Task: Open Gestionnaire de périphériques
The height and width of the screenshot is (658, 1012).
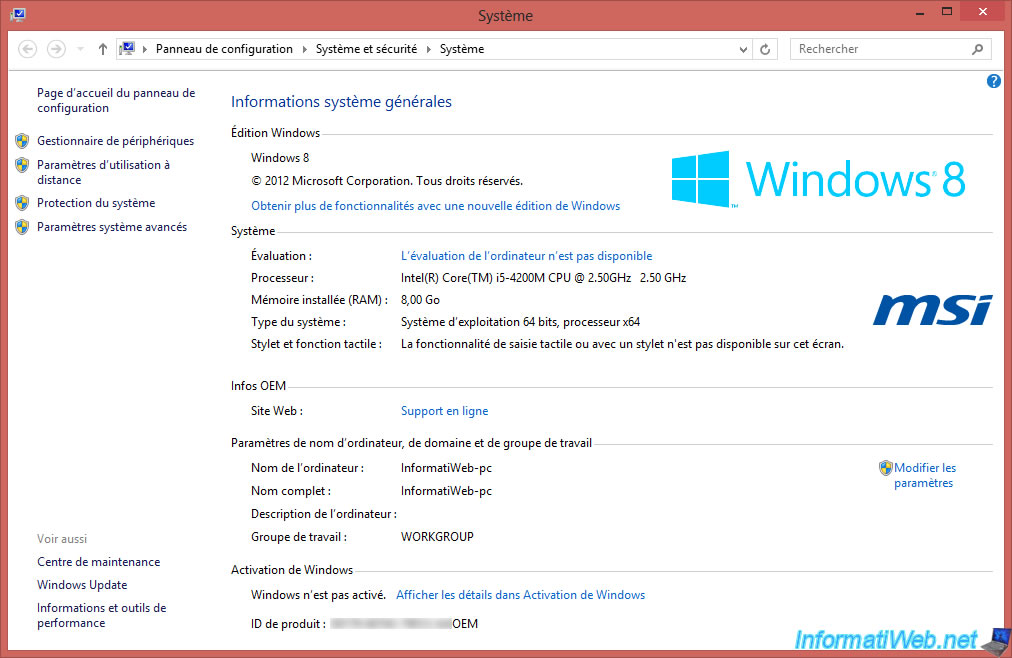Action: pos(116,141)
